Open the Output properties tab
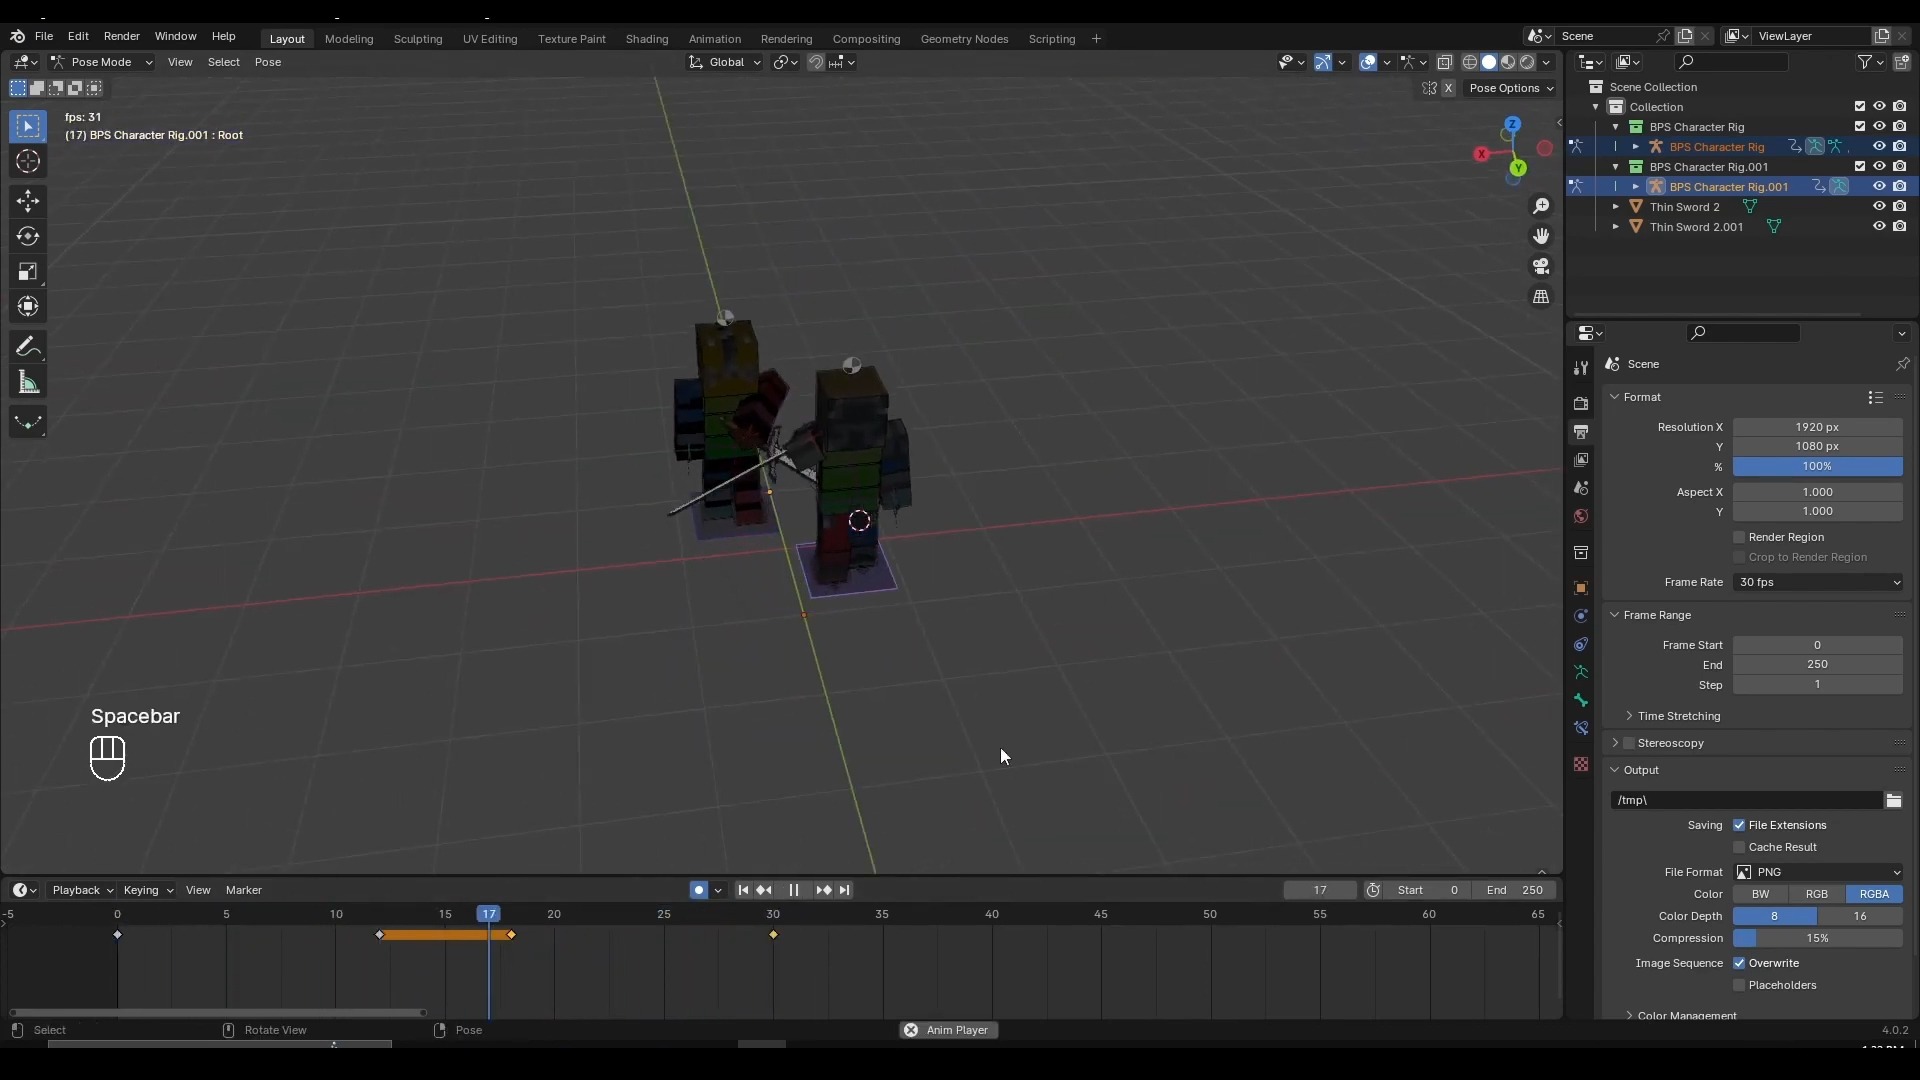This screenshot has width=1920, height=1080. coord(1581,432)
